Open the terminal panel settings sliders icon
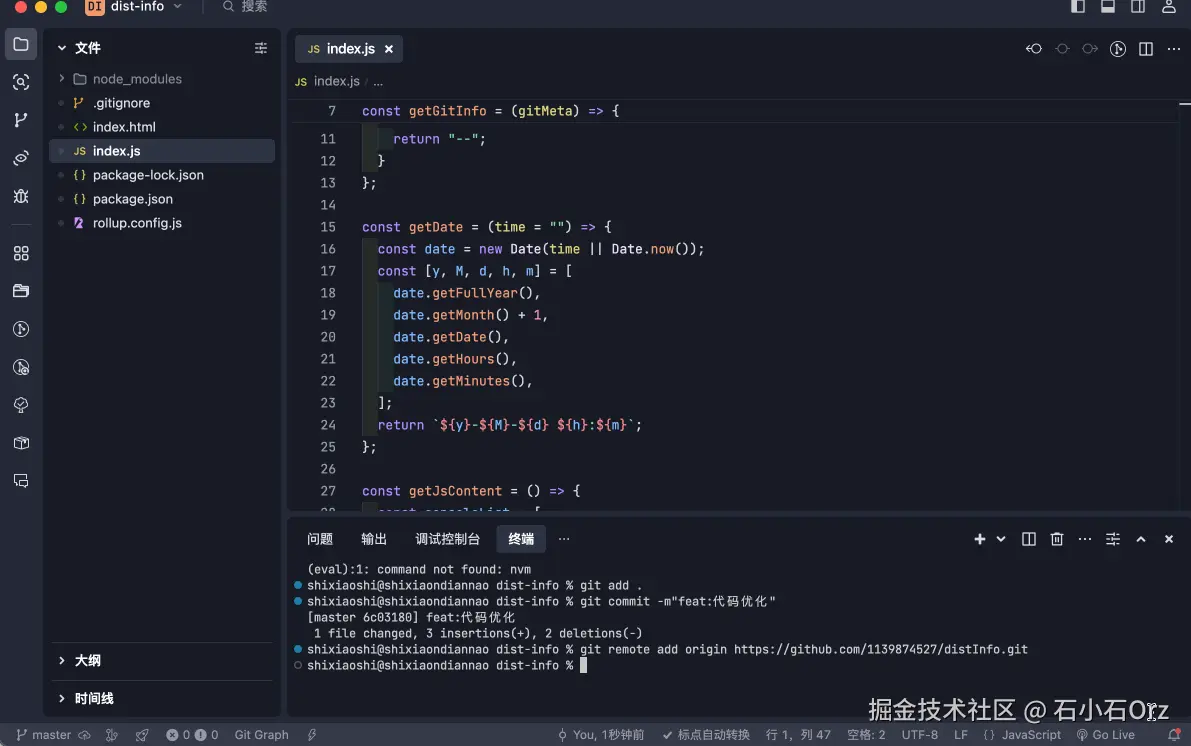 (1113, 539)
